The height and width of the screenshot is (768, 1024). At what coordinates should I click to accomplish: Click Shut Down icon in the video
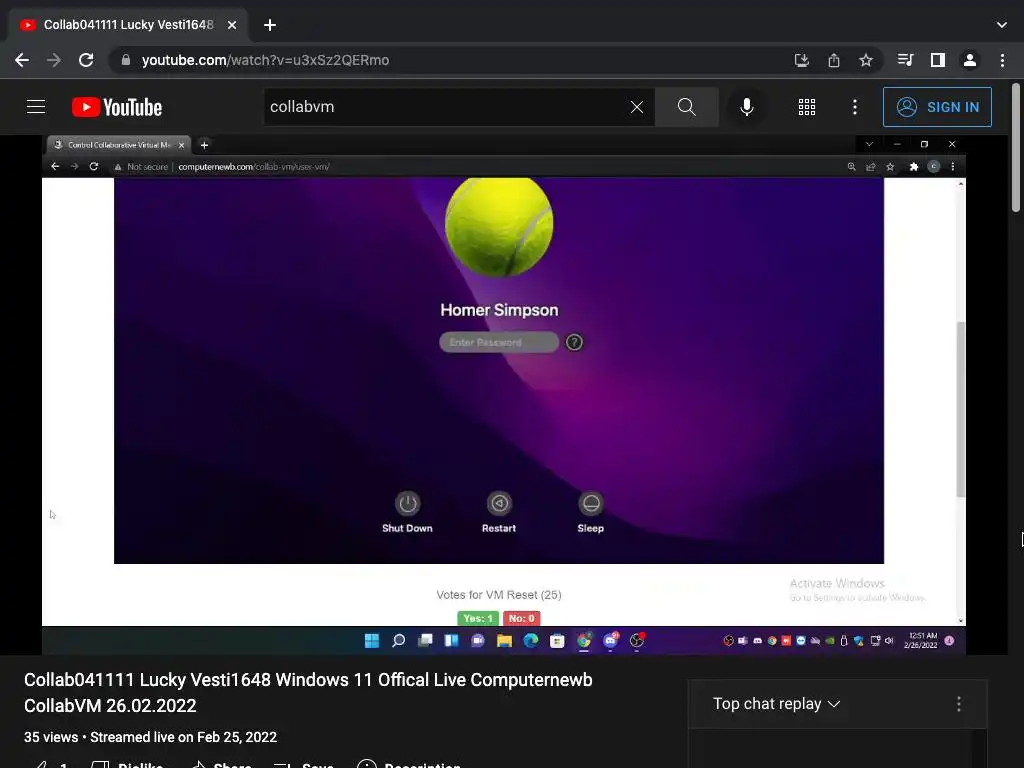[x=408, y=504]
